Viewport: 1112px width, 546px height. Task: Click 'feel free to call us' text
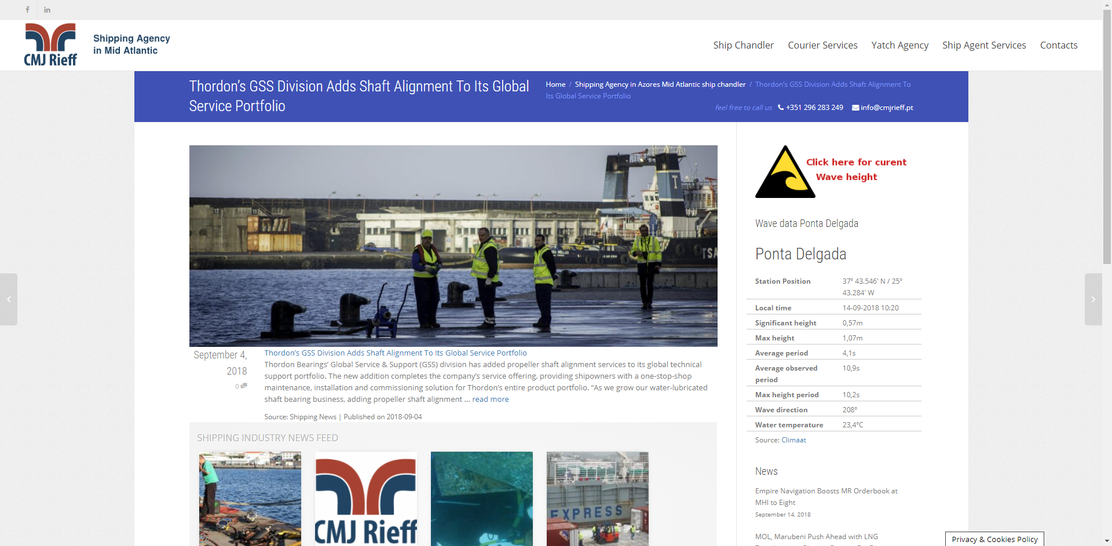(x=743, y=108)
